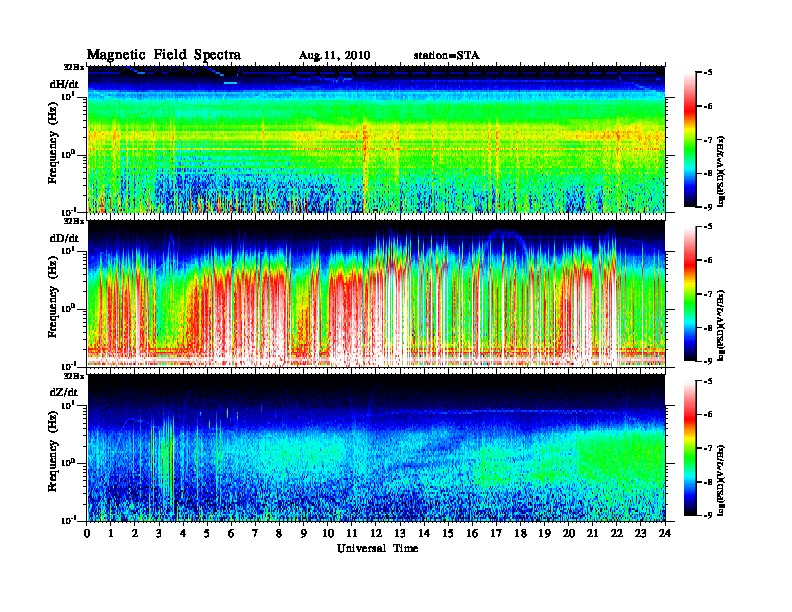The width and height of the screenshot is (792, 612).
Task: Click hour tick label "19" on time axis
Action: point(544,533)
